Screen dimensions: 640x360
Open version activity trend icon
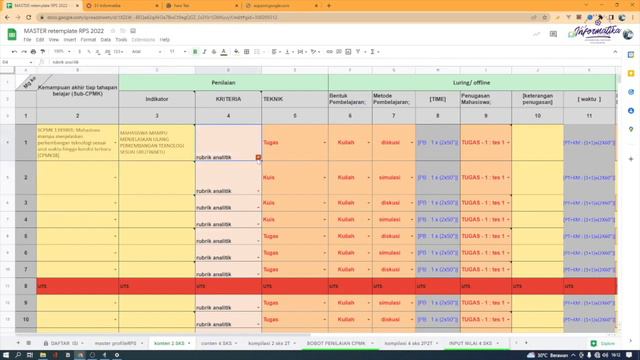tap(536, 34)
